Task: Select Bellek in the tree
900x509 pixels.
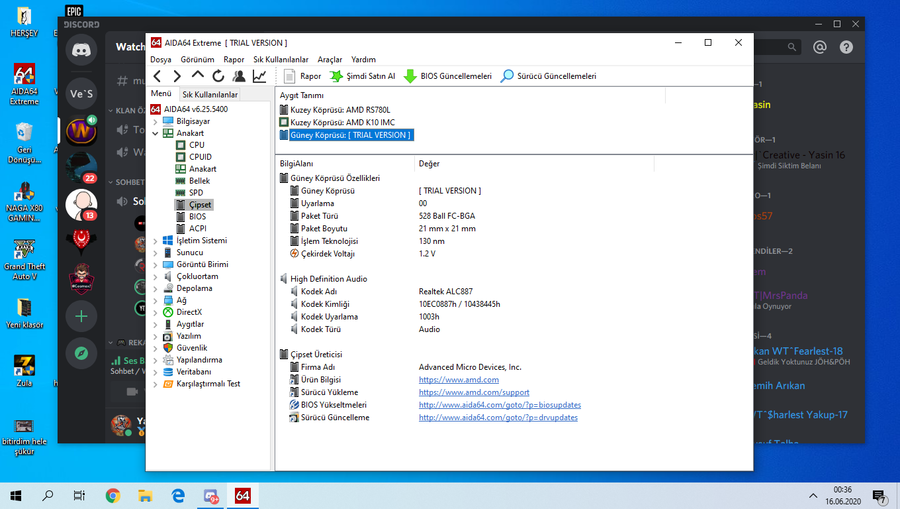Action: [x=199, y=181]
